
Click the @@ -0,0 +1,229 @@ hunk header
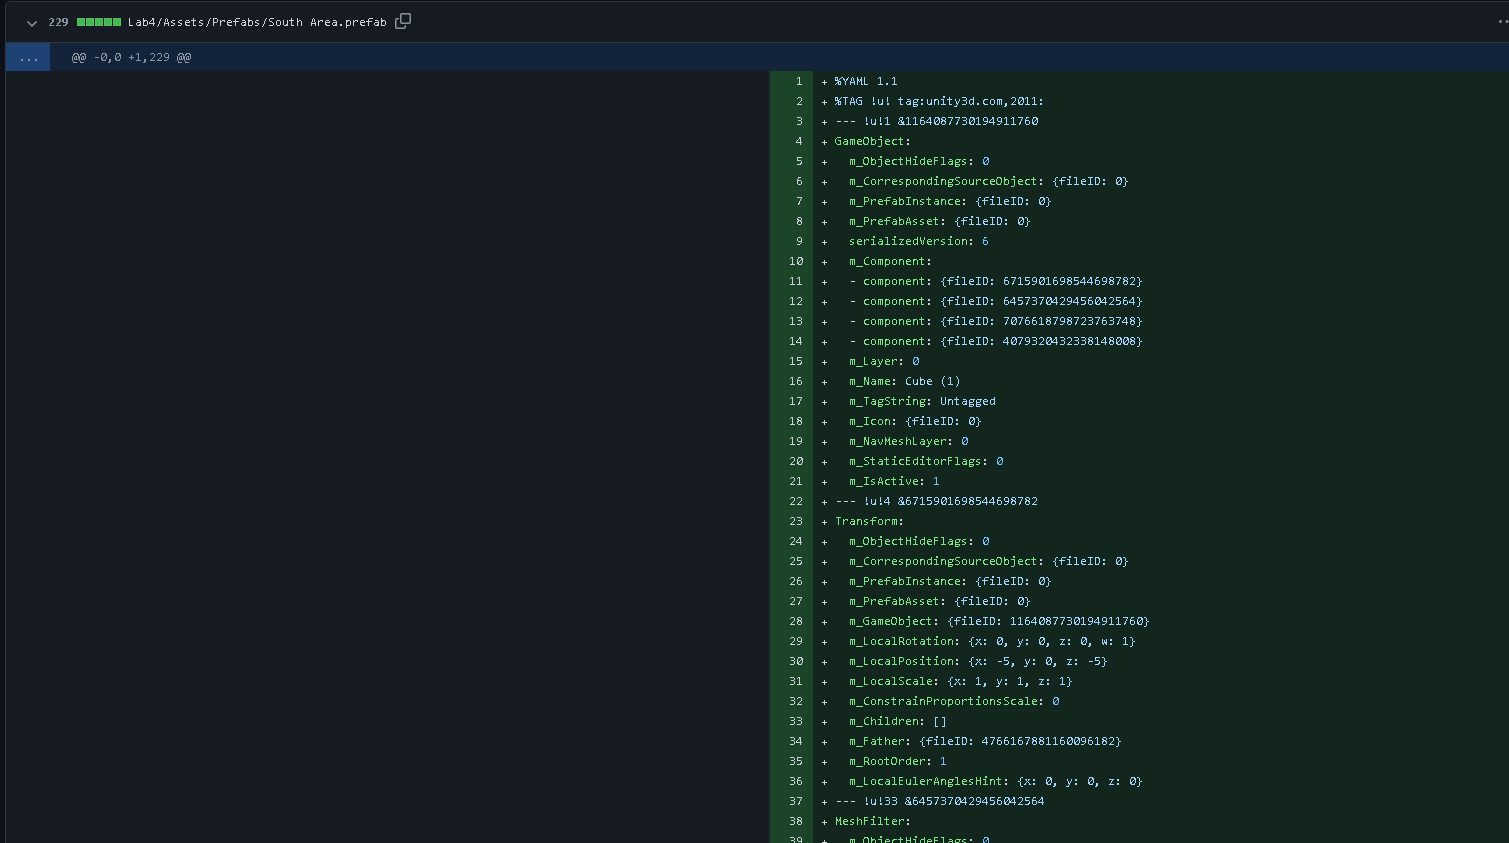131,57
